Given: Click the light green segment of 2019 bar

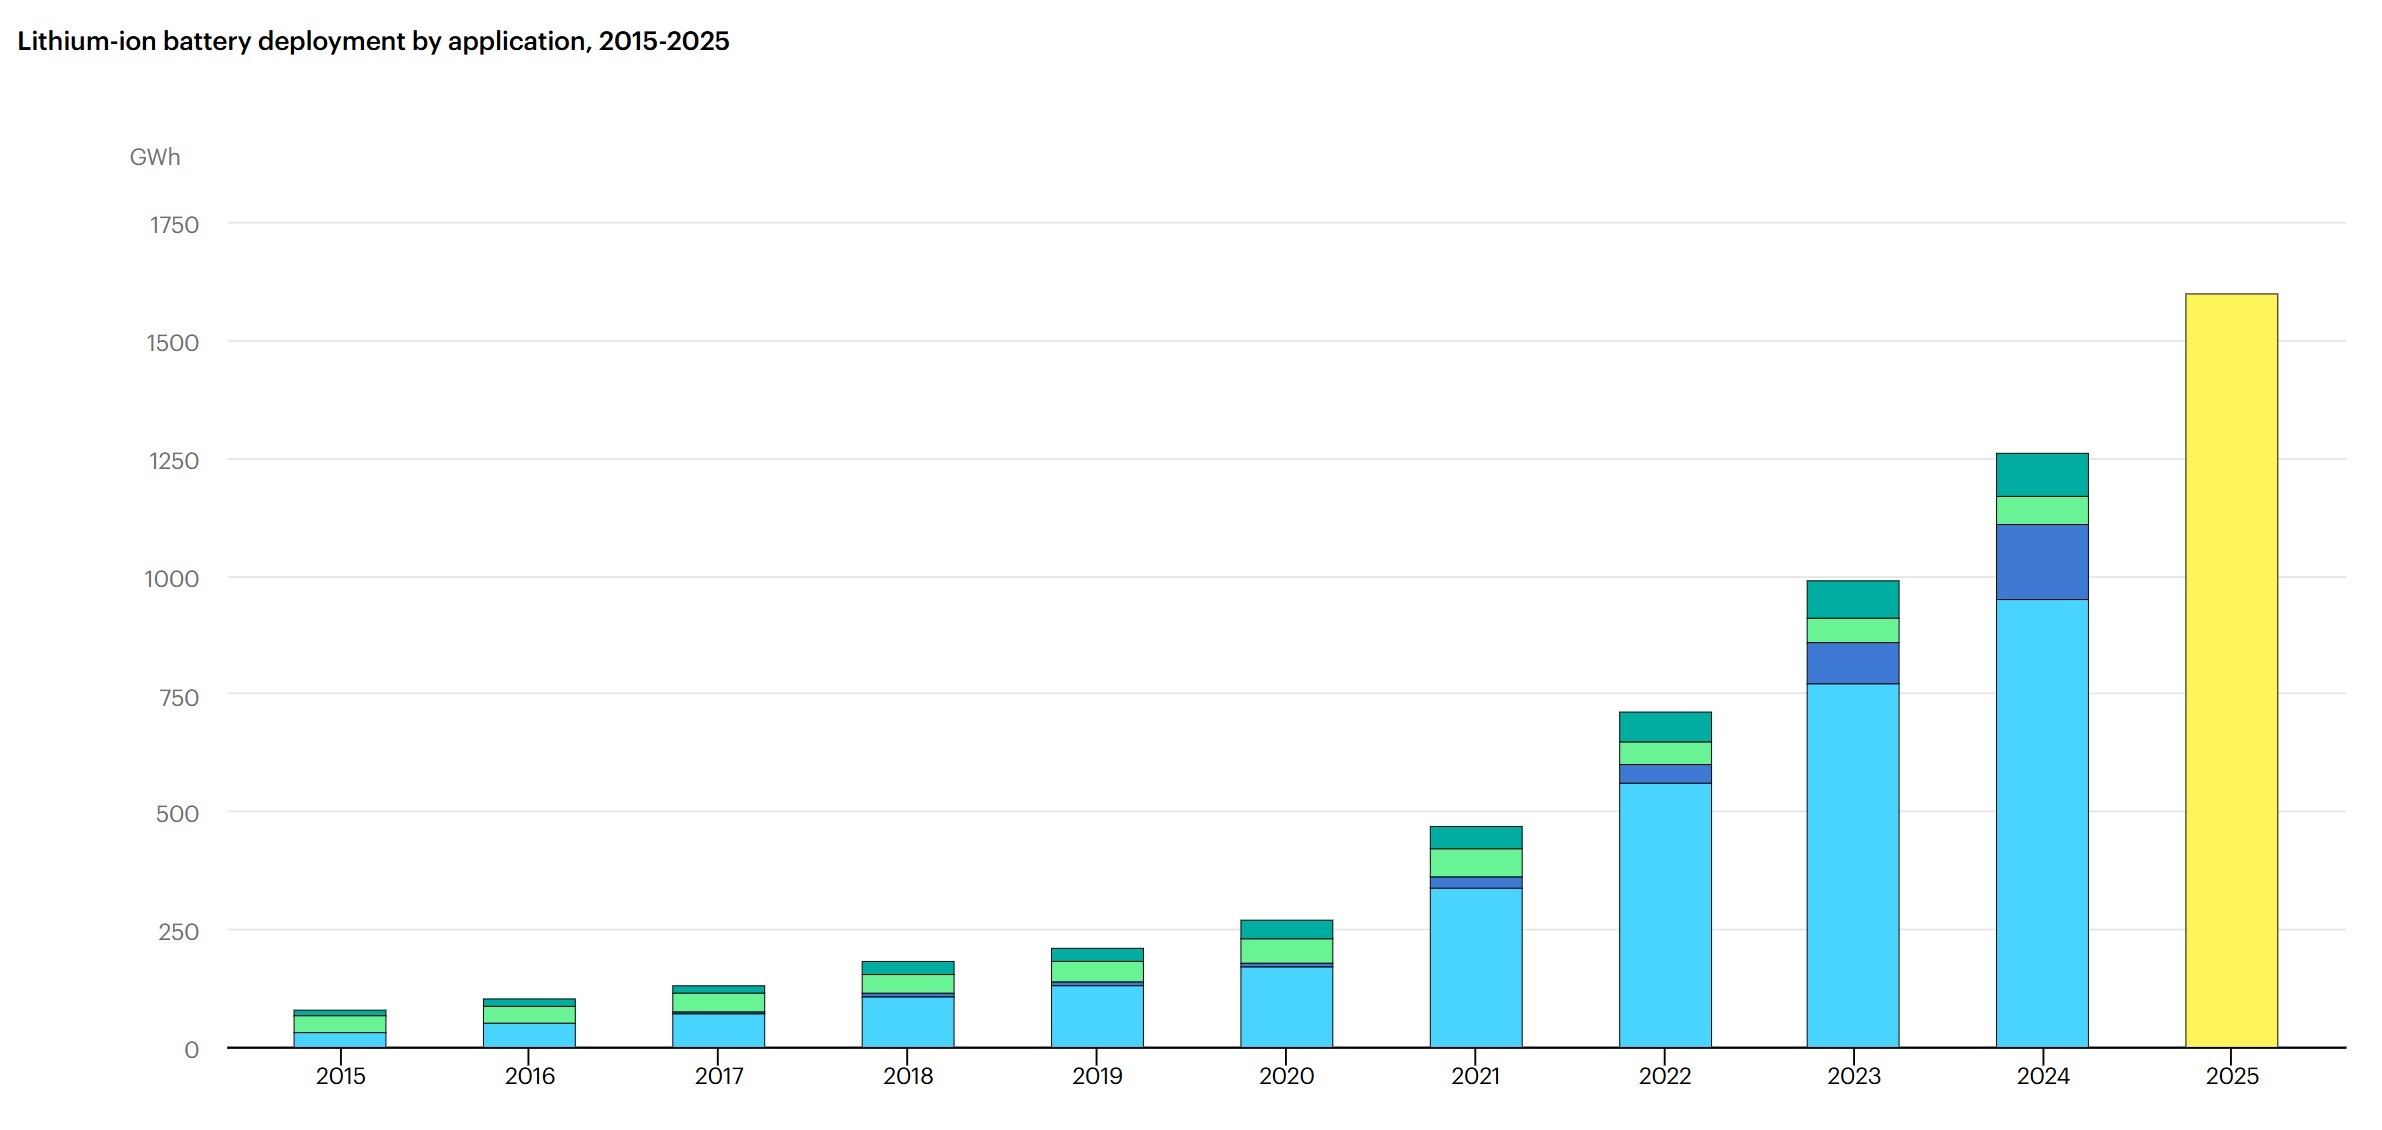Looking at the screenshot, I should (x=1097, y=971).
